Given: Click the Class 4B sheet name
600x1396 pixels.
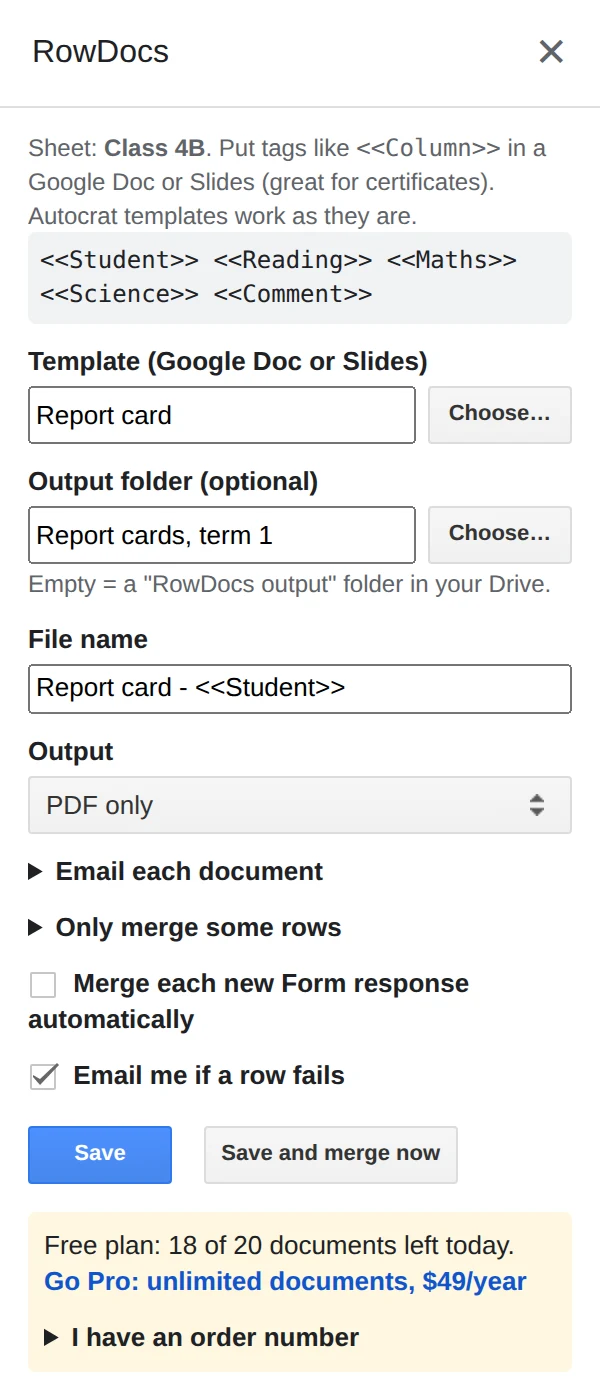Looking at the screenshot, I should pos(155,148).
